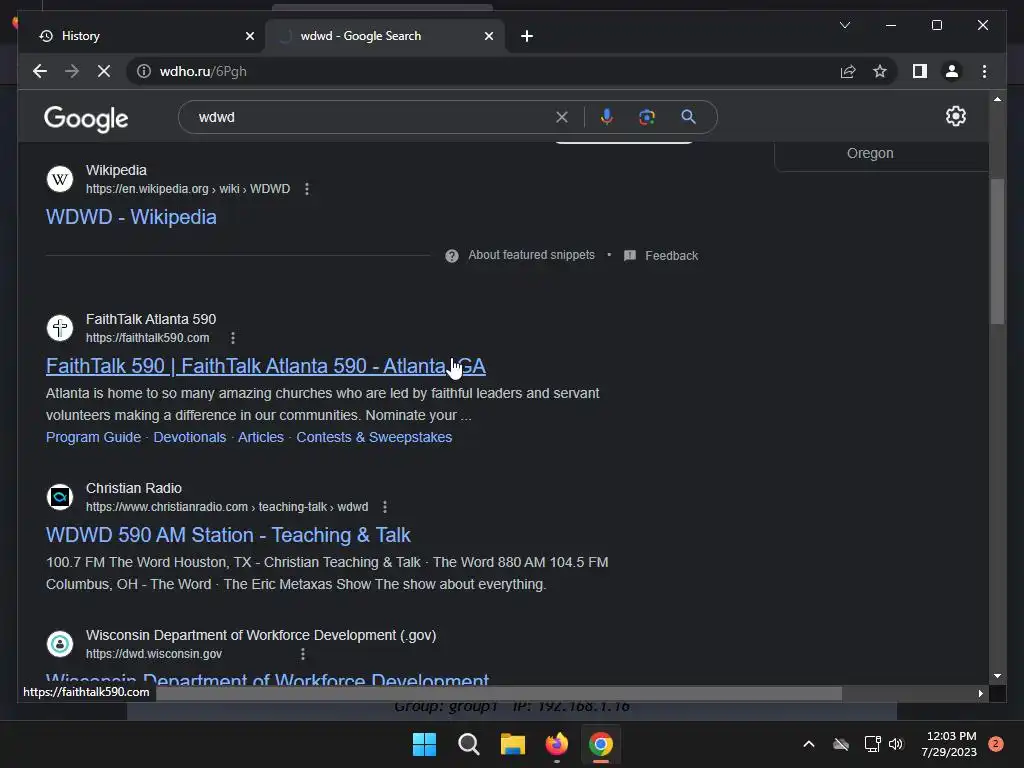Viewport: 1024px width, 768px height.
Task: Open taskbar Search
Action: pos(468,744)
